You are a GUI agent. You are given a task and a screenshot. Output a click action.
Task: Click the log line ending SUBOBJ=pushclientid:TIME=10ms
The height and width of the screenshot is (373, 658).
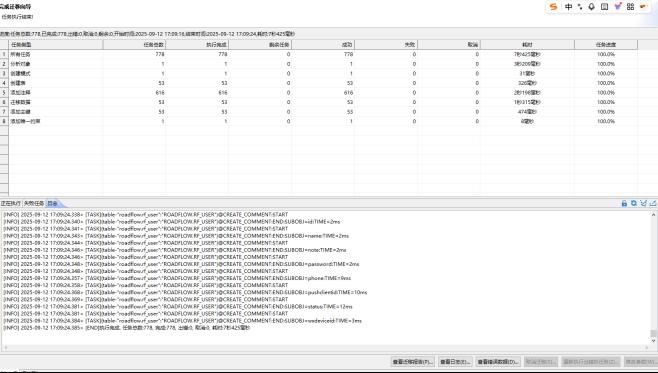[x=185, y=292]
